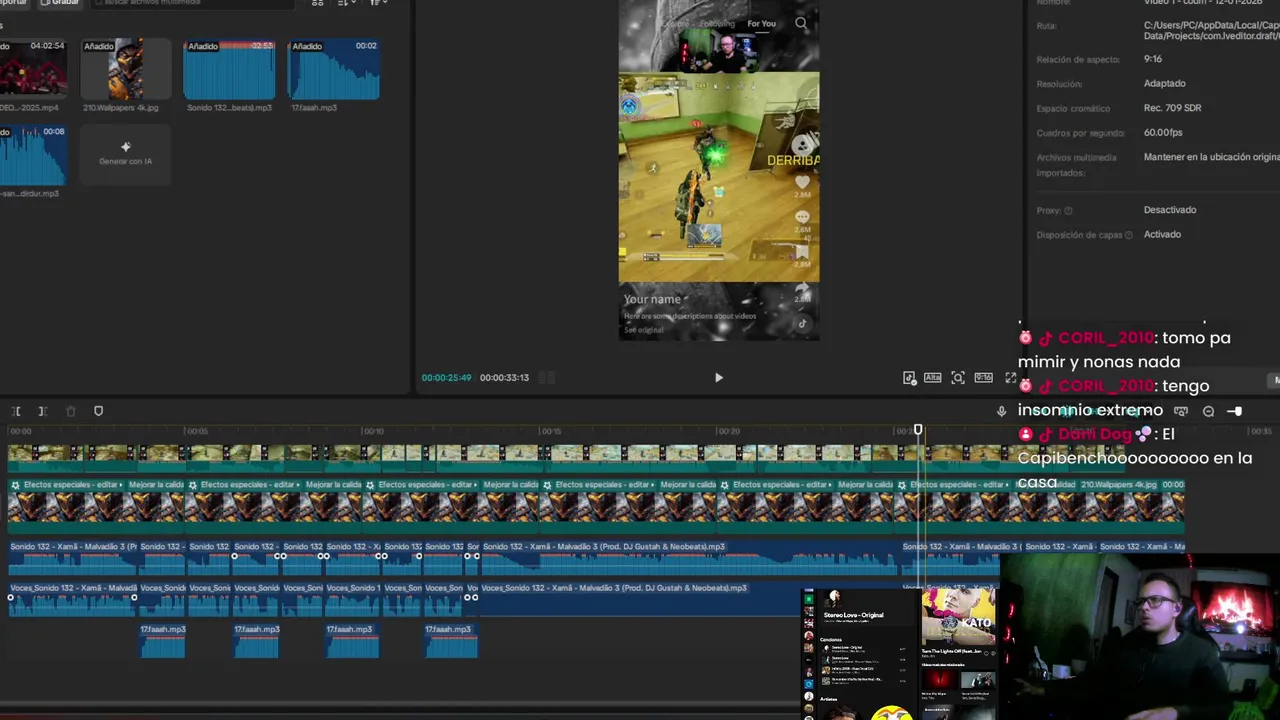Click the 9:16 aspect ratio icon under the preview
1280x720 pixels.
pos(984,378)
